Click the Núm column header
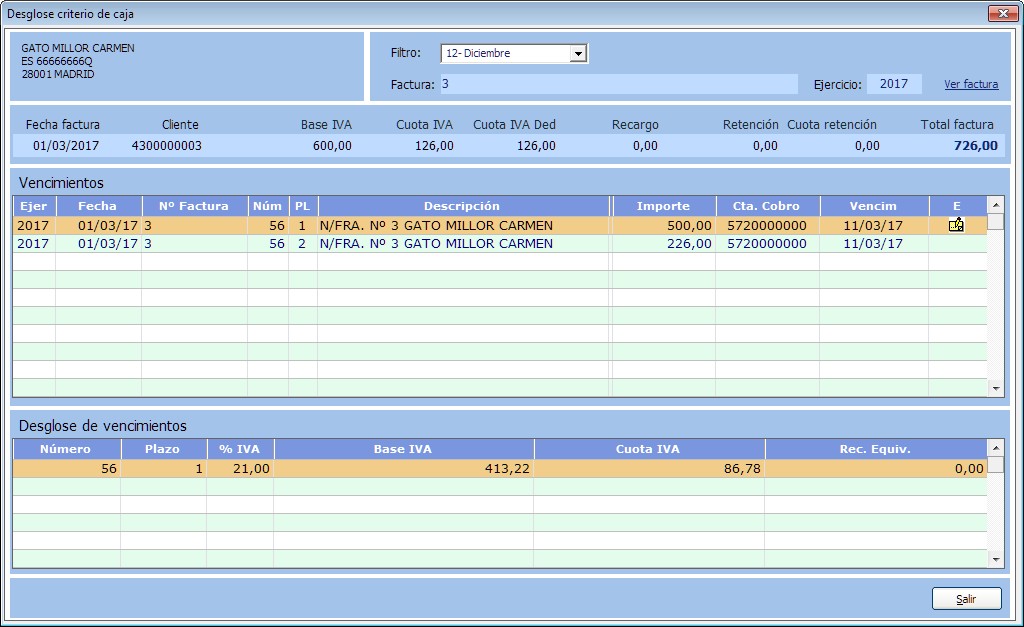Image resolution: width=1024 pixels, height=627 pixels. [268, 206]
